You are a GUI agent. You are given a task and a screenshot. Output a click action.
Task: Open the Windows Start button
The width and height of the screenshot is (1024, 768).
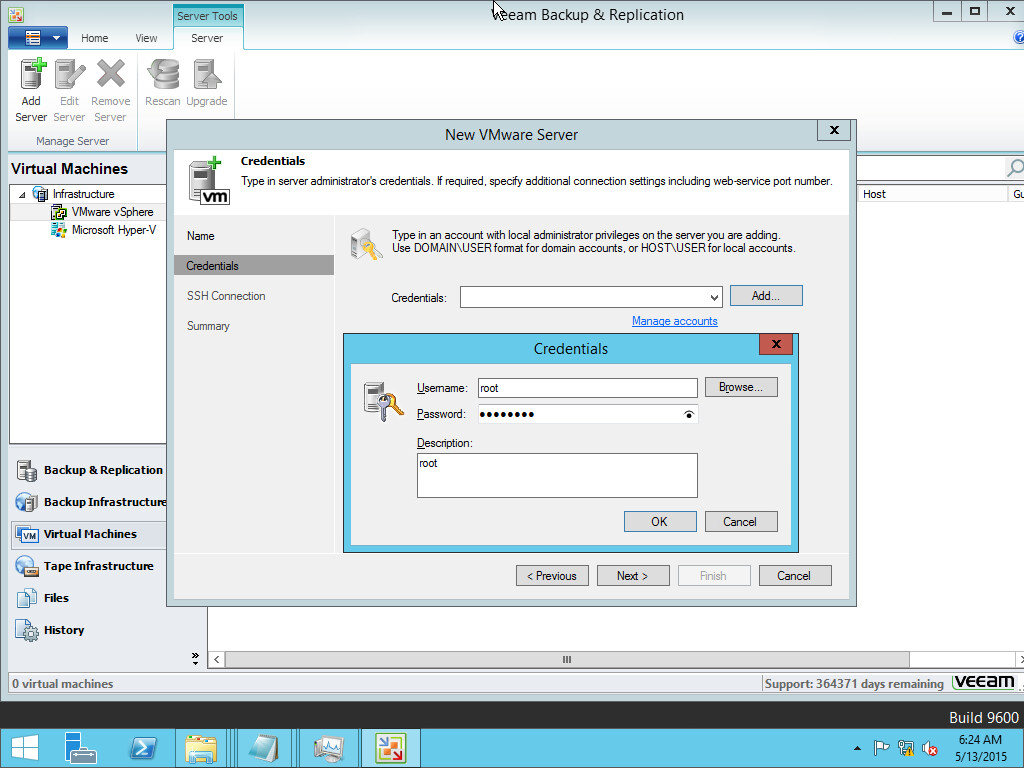click(x=25, y=748)
